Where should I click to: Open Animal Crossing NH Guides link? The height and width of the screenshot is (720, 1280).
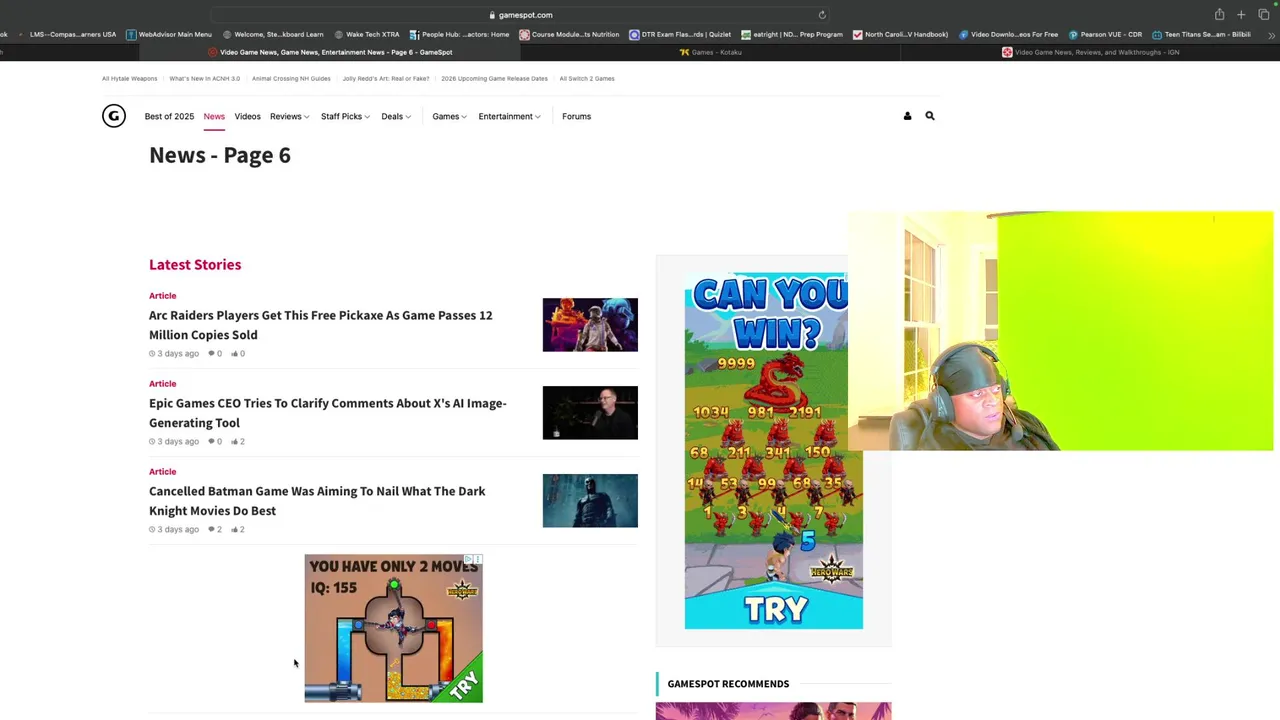(x=291, y=78)
